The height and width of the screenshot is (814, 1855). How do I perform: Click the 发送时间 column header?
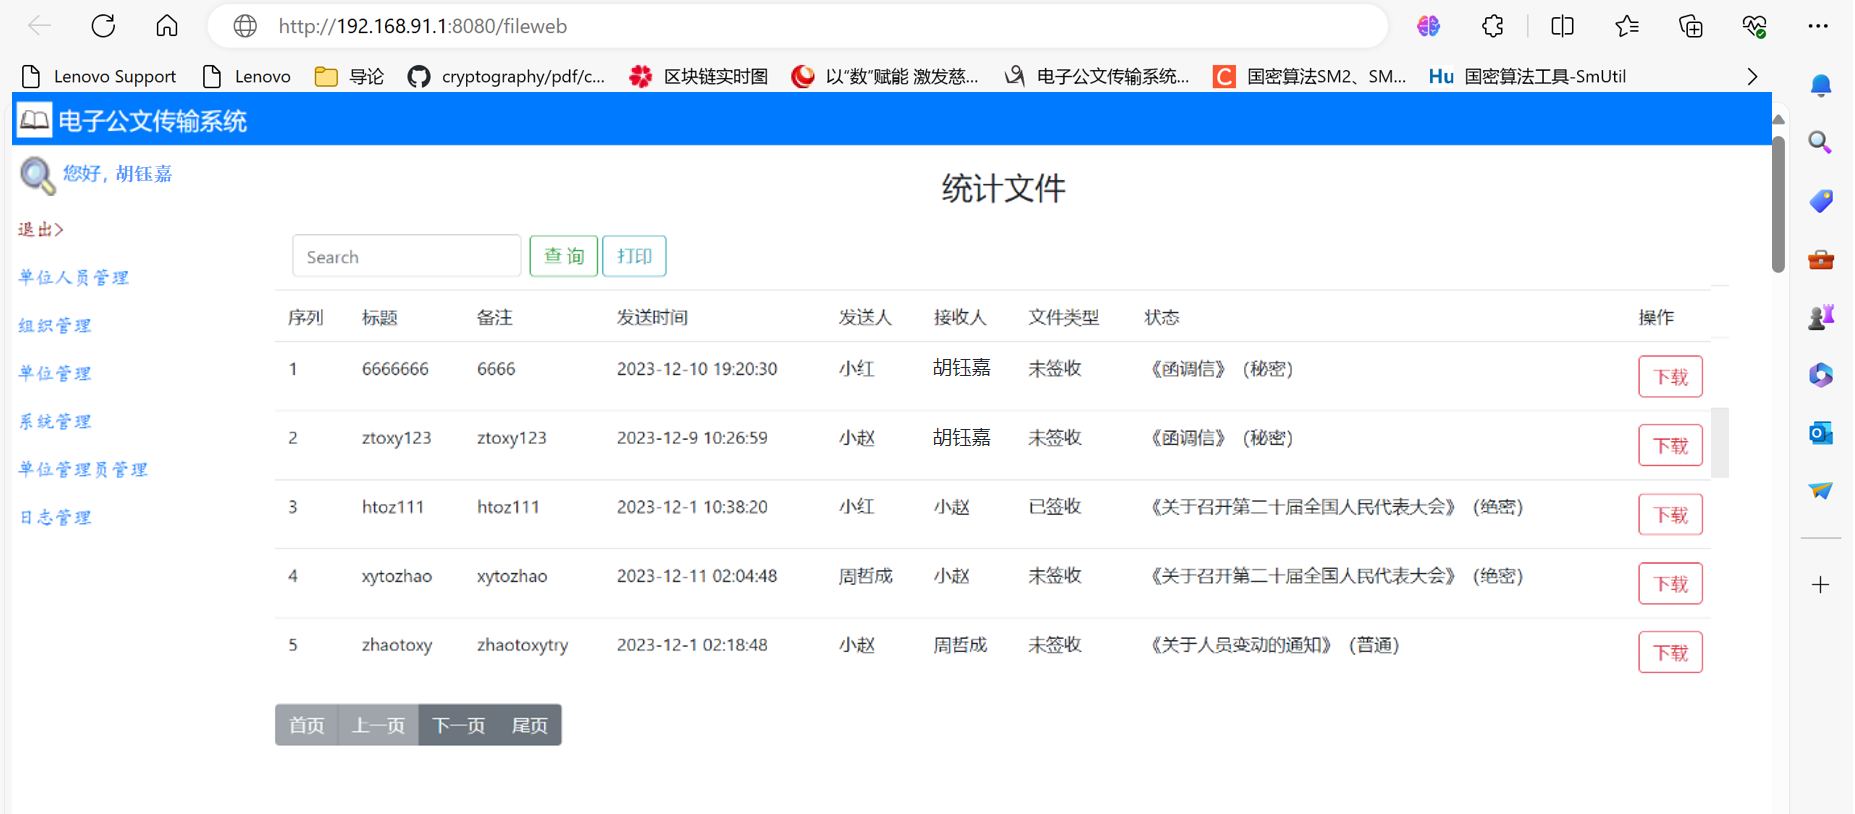[652, 318]
